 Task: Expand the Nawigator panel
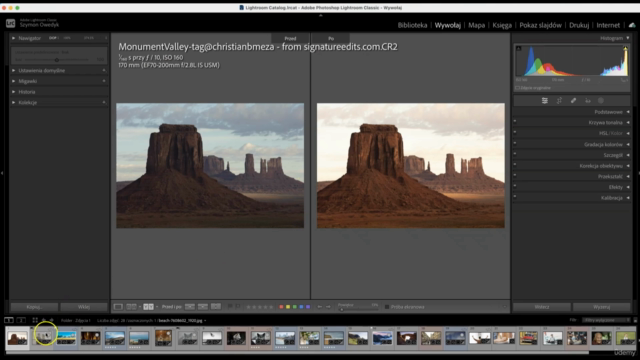[13, 38]
